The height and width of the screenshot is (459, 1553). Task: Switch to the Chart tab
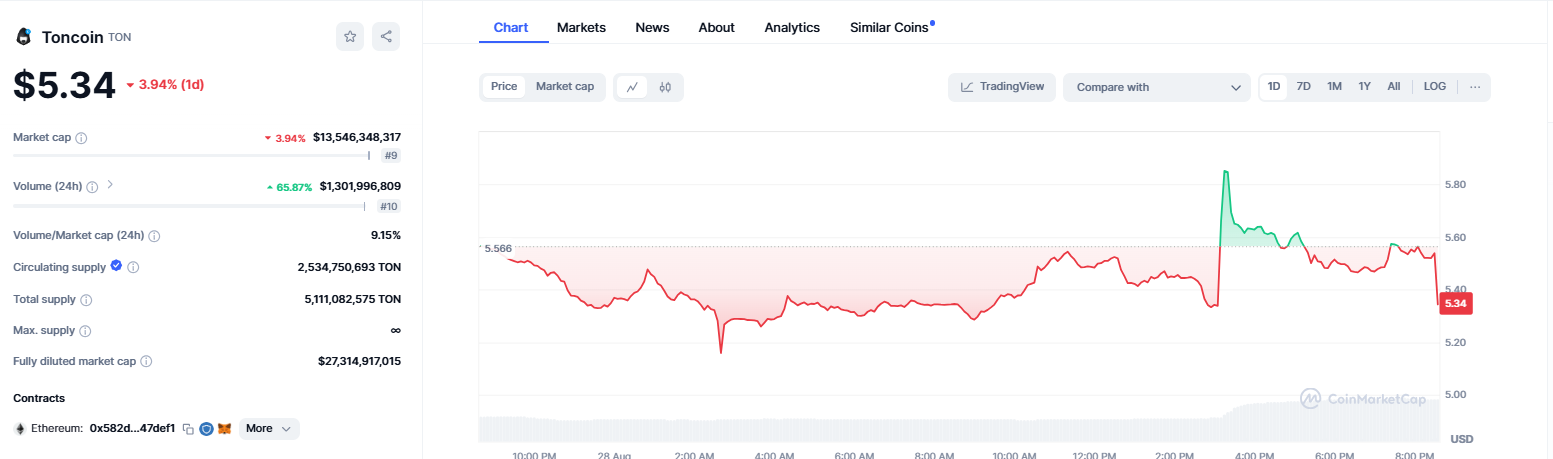click(x=511, y=27)
